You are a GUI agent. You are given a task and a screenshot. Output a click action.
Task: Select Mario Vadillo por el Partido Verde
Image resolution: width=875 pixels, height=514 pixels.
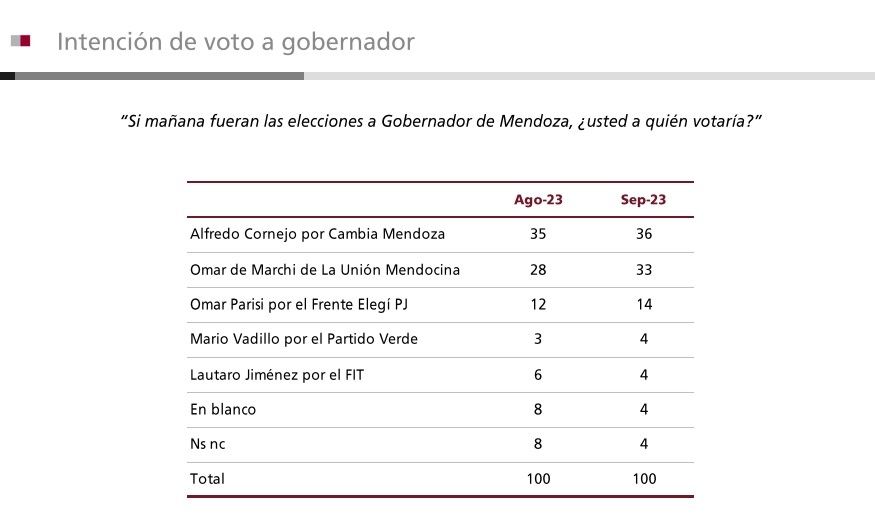click(x=304, y=339)
